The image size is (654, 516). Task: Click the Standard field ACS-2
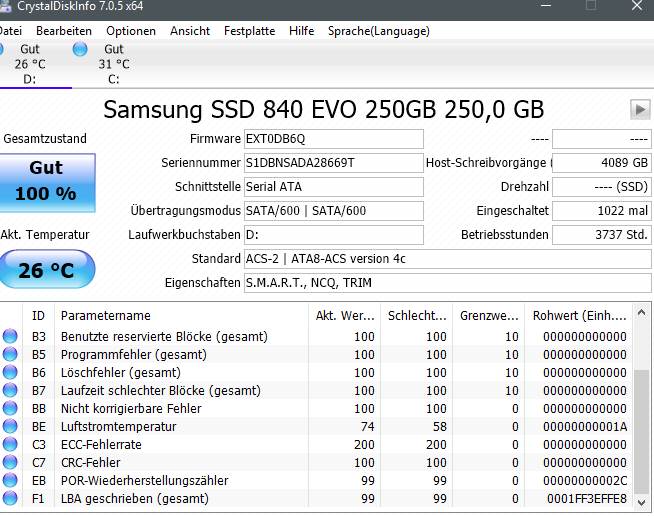tap(448, 259)
